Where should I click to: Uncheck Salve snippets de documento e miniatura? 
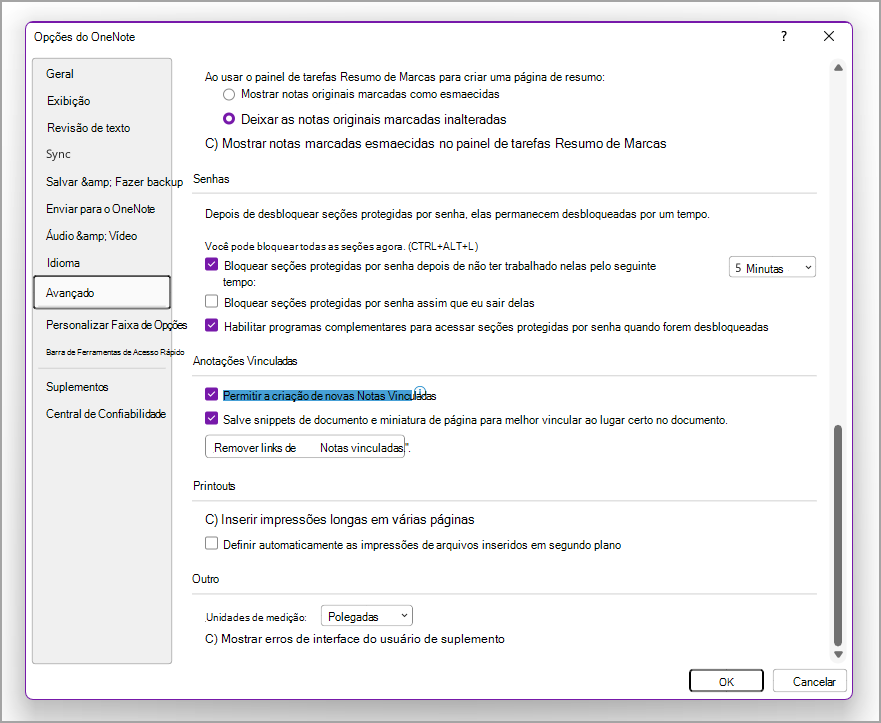211,419
